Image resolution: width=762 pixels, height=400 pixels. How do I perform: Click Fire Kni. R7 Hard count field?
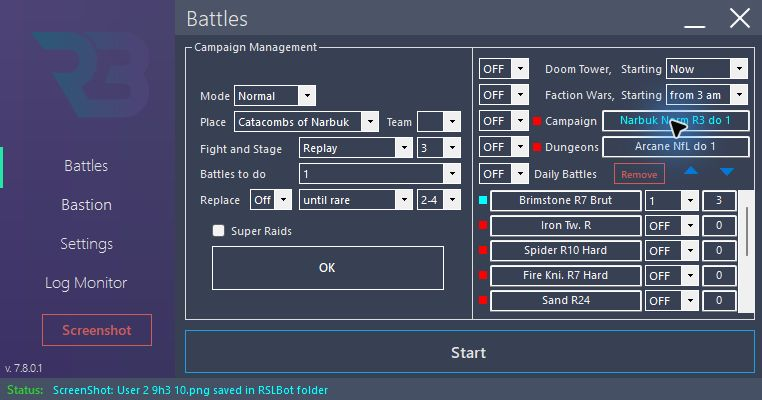(719, 276)
